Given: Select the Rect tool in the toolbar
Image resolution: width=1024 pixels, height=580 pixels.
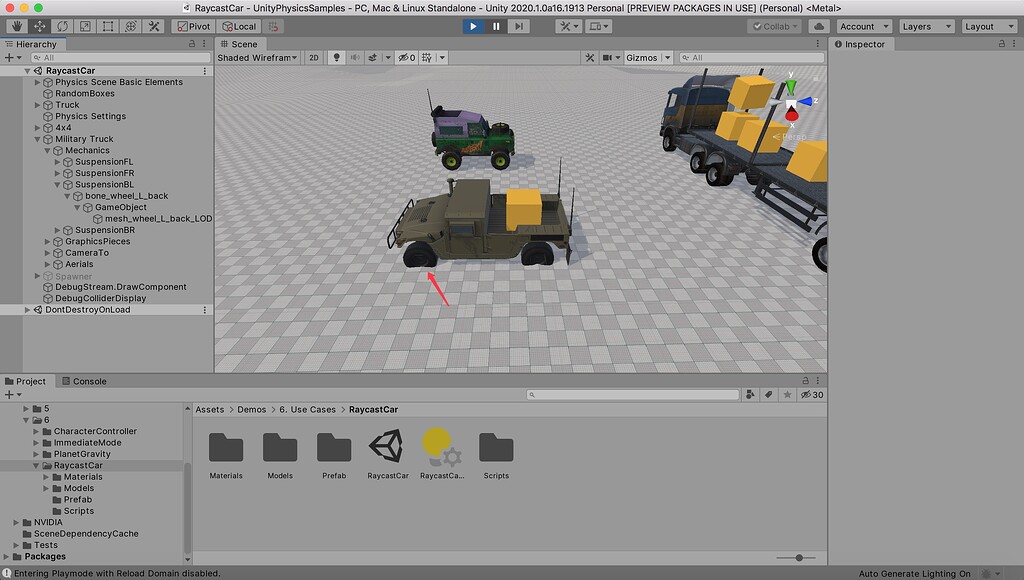Looking at the screenshot, I should click(107, 26).
